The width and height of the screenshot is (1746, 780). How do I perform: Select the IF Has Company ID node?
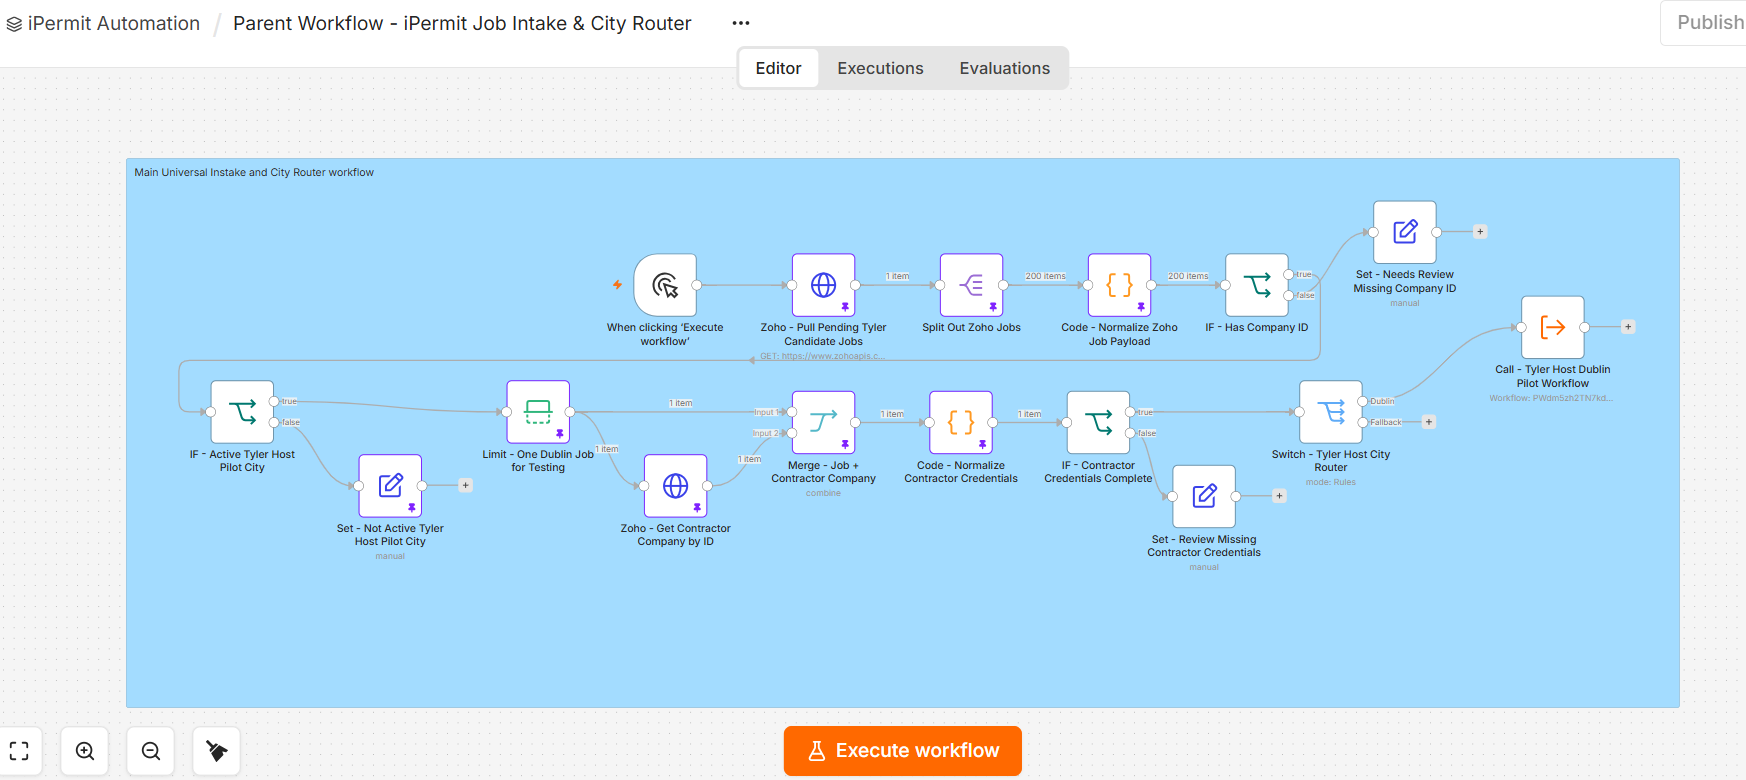pos(1257,285)
